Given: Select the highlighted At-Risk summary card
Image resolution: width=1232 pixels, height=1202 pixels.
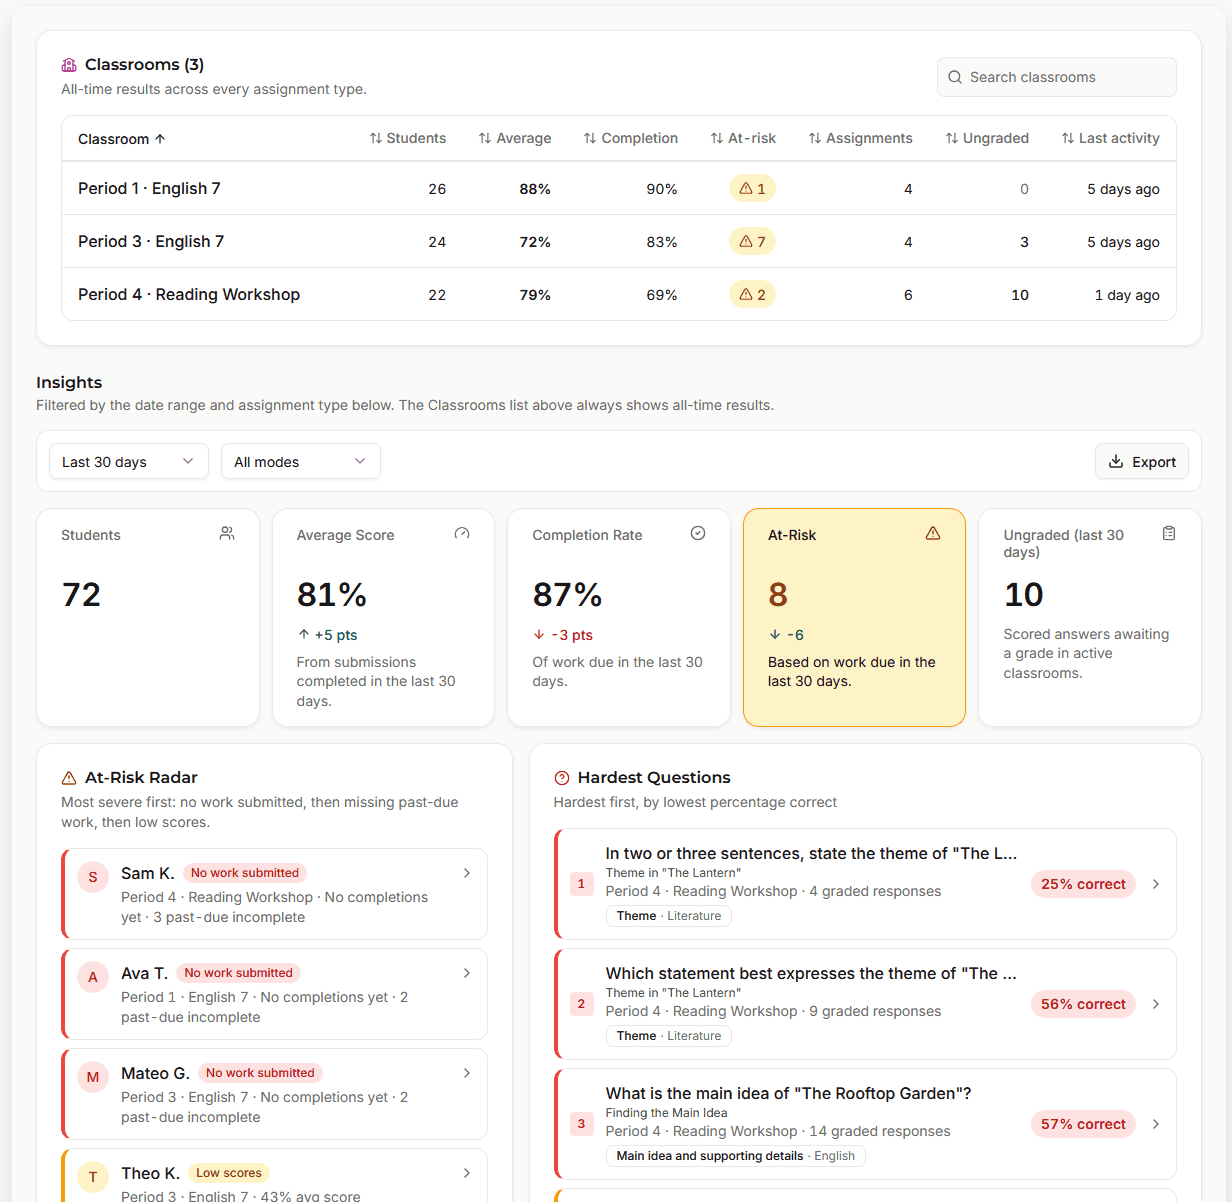Looking at the screenshot, I should [x=854, y=617].
